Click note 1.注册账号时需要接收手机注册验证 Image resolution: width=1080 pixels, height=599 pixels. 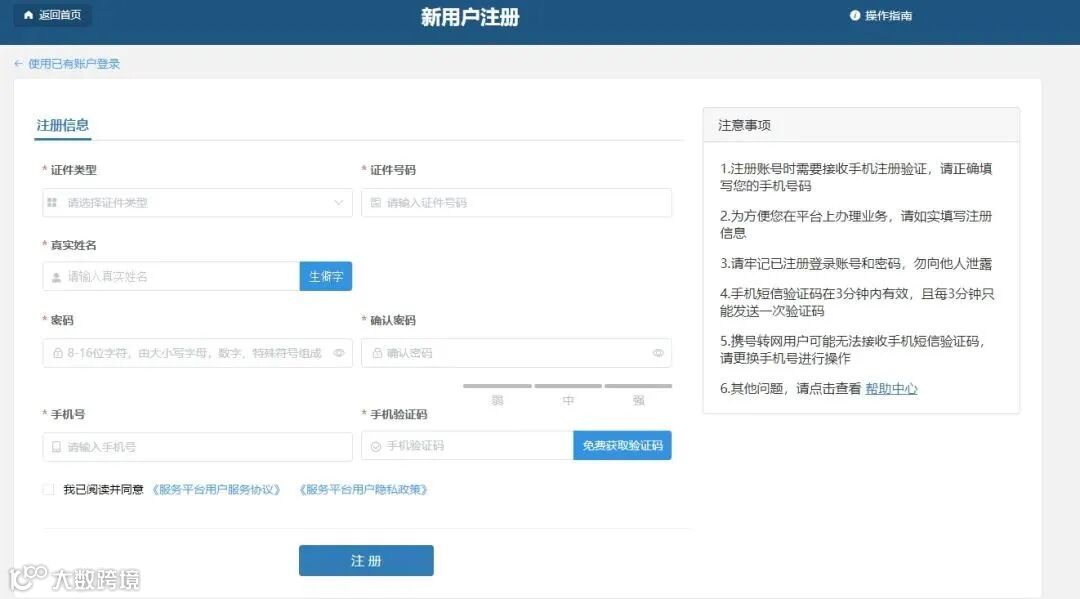(x=856, y=177)
